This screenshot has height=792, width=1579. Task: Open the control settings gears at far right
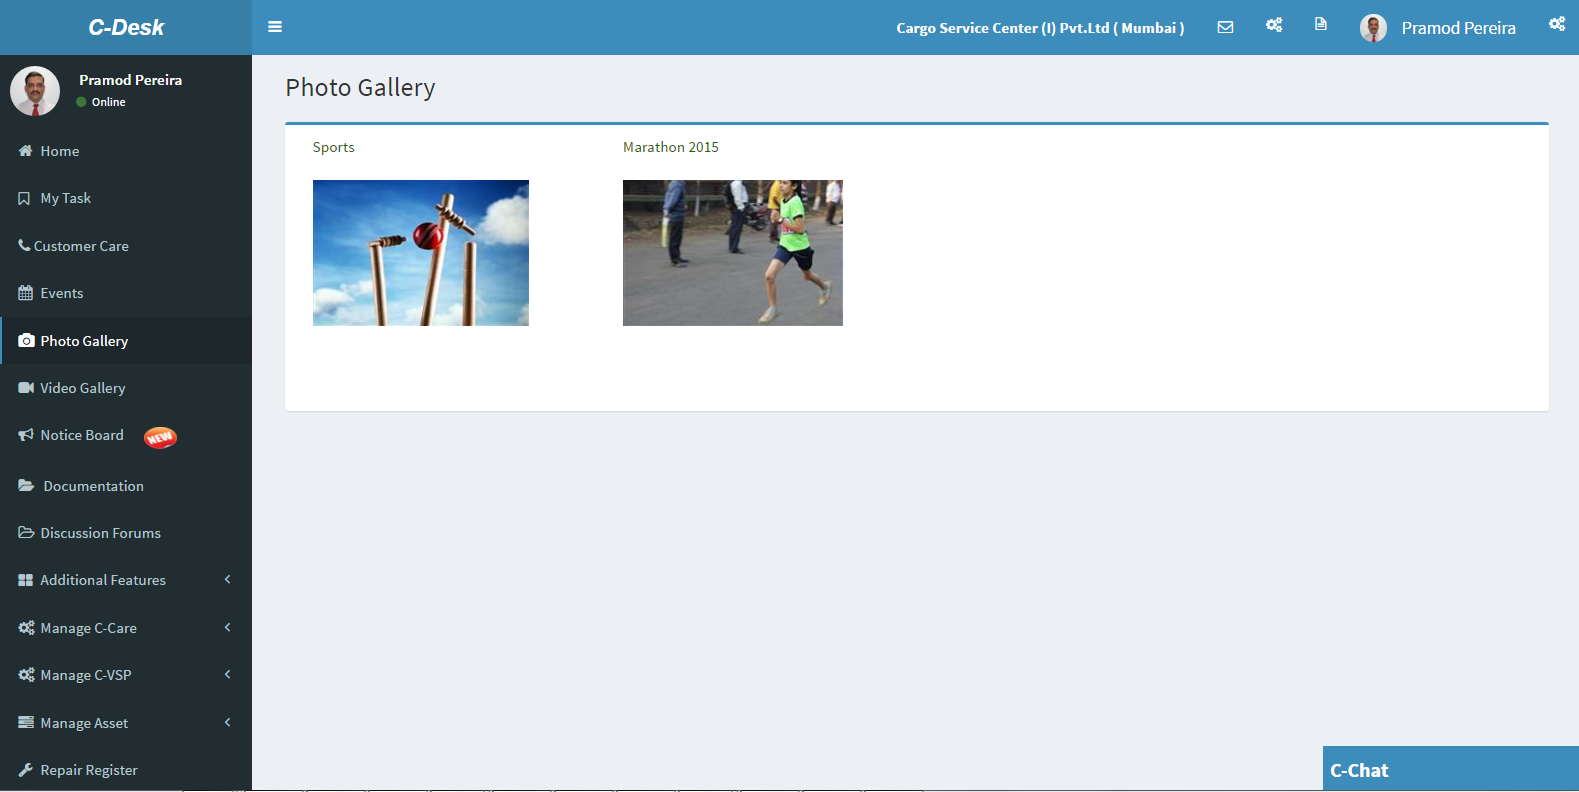[x=1557, y=24]
